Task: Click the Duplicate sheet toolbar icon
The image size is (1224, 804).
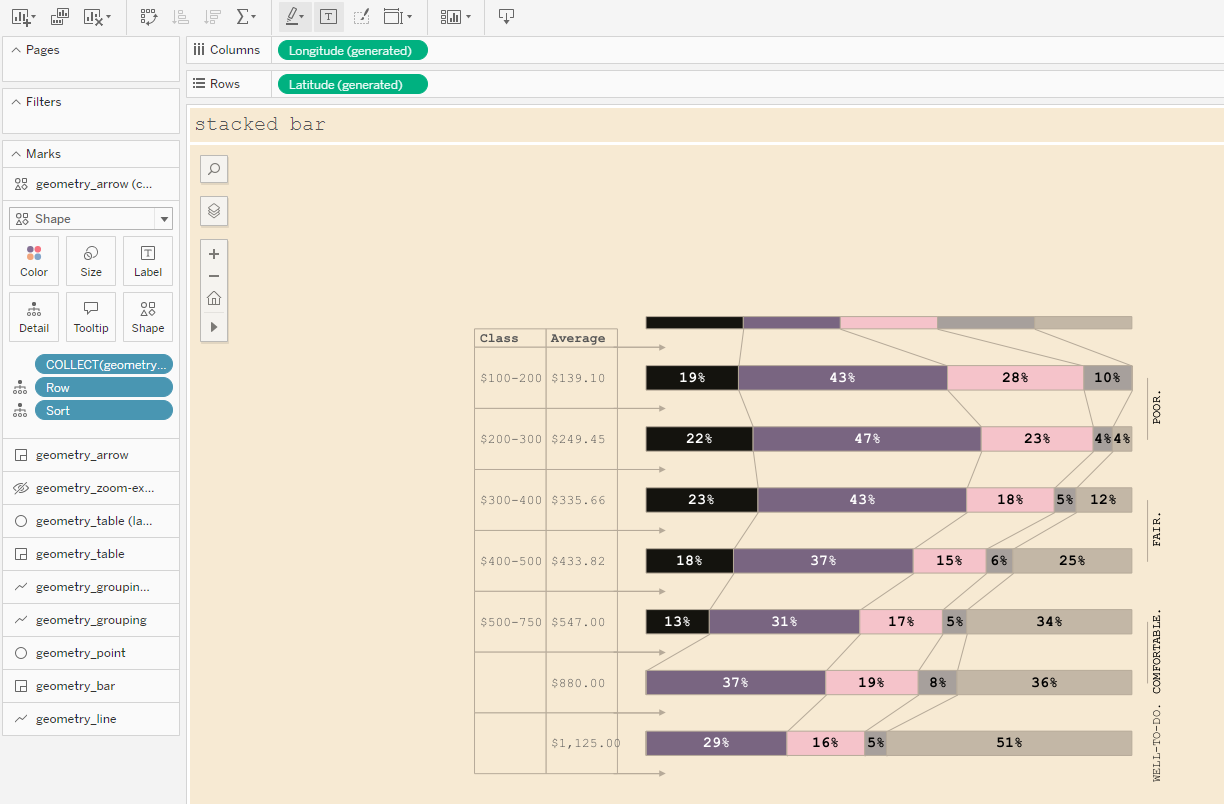Action: pyautogui.click(x=60, y=16)
